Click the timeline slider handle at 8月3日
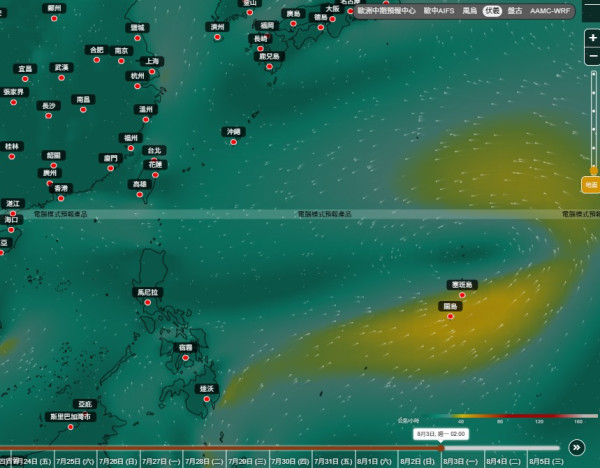600x468 pixels. [441, 448]
